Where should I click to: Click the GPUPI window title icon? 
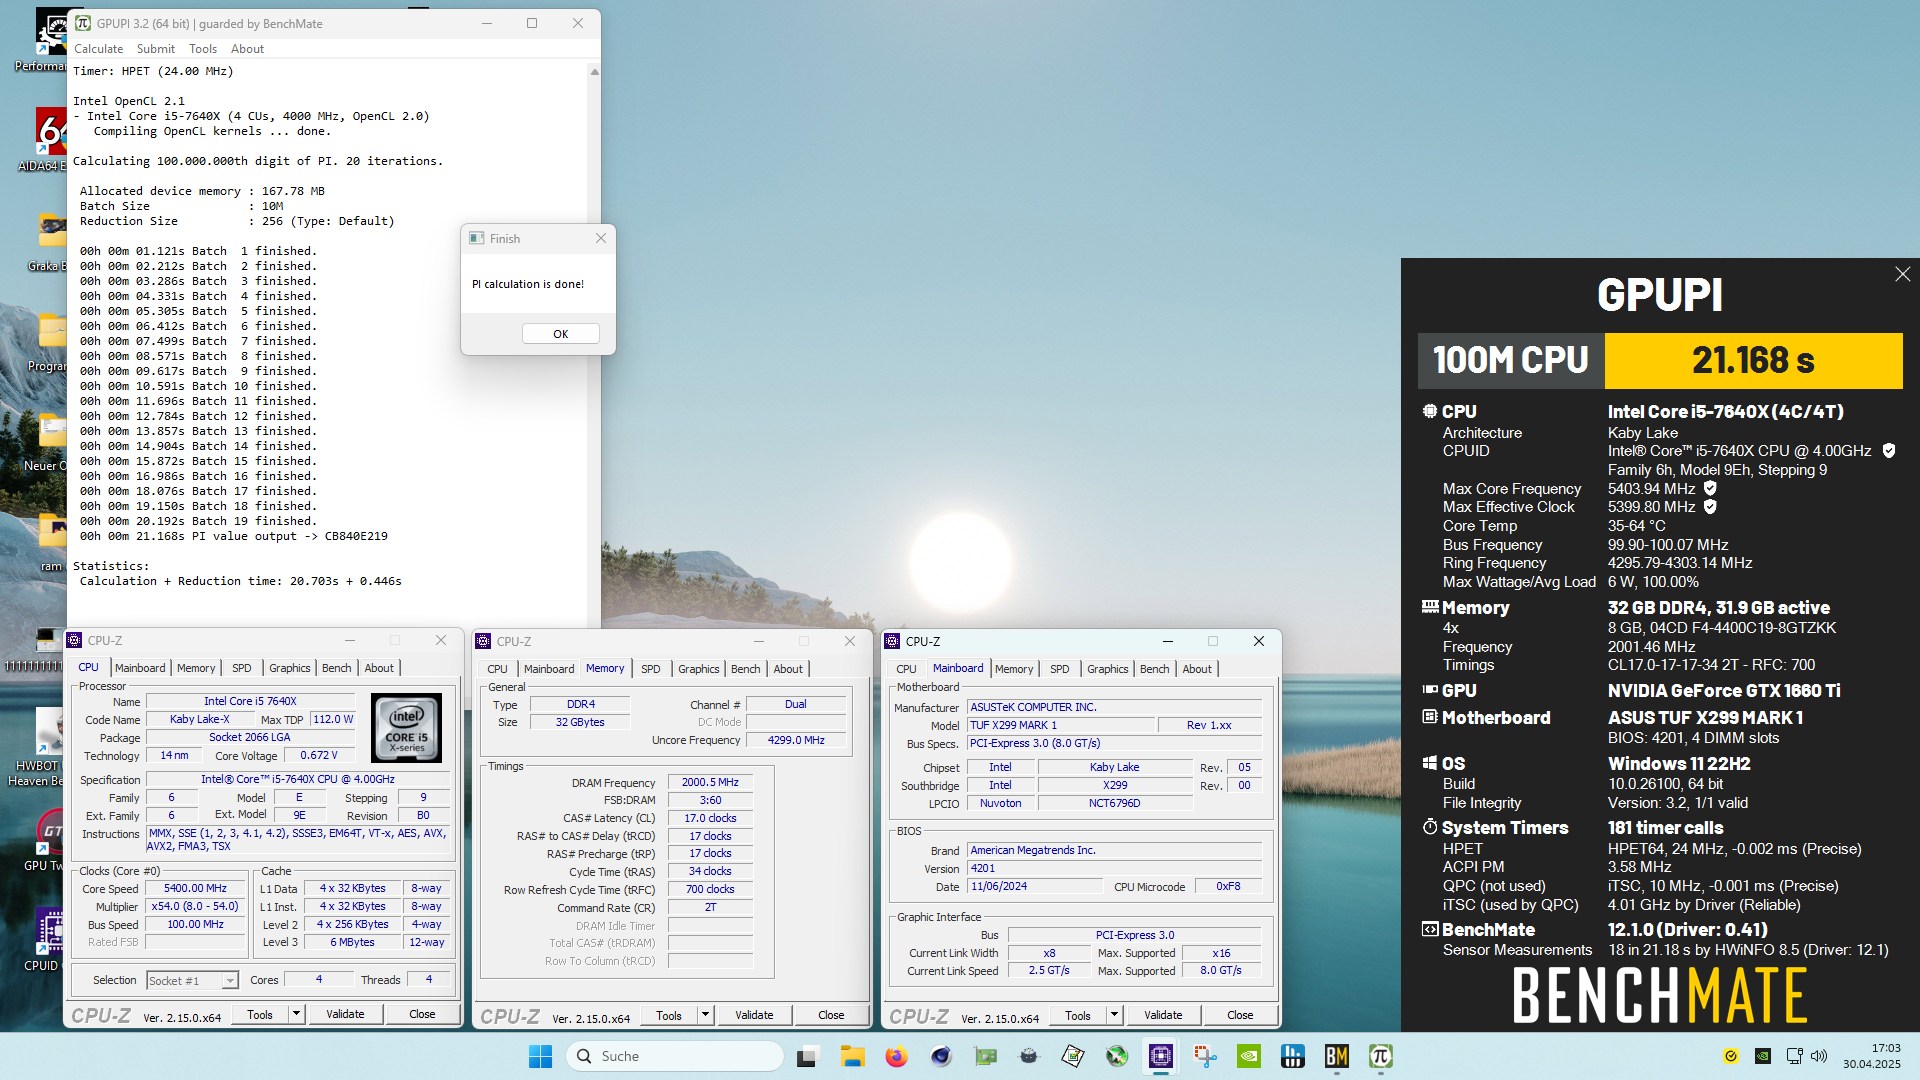pos(83,23)
